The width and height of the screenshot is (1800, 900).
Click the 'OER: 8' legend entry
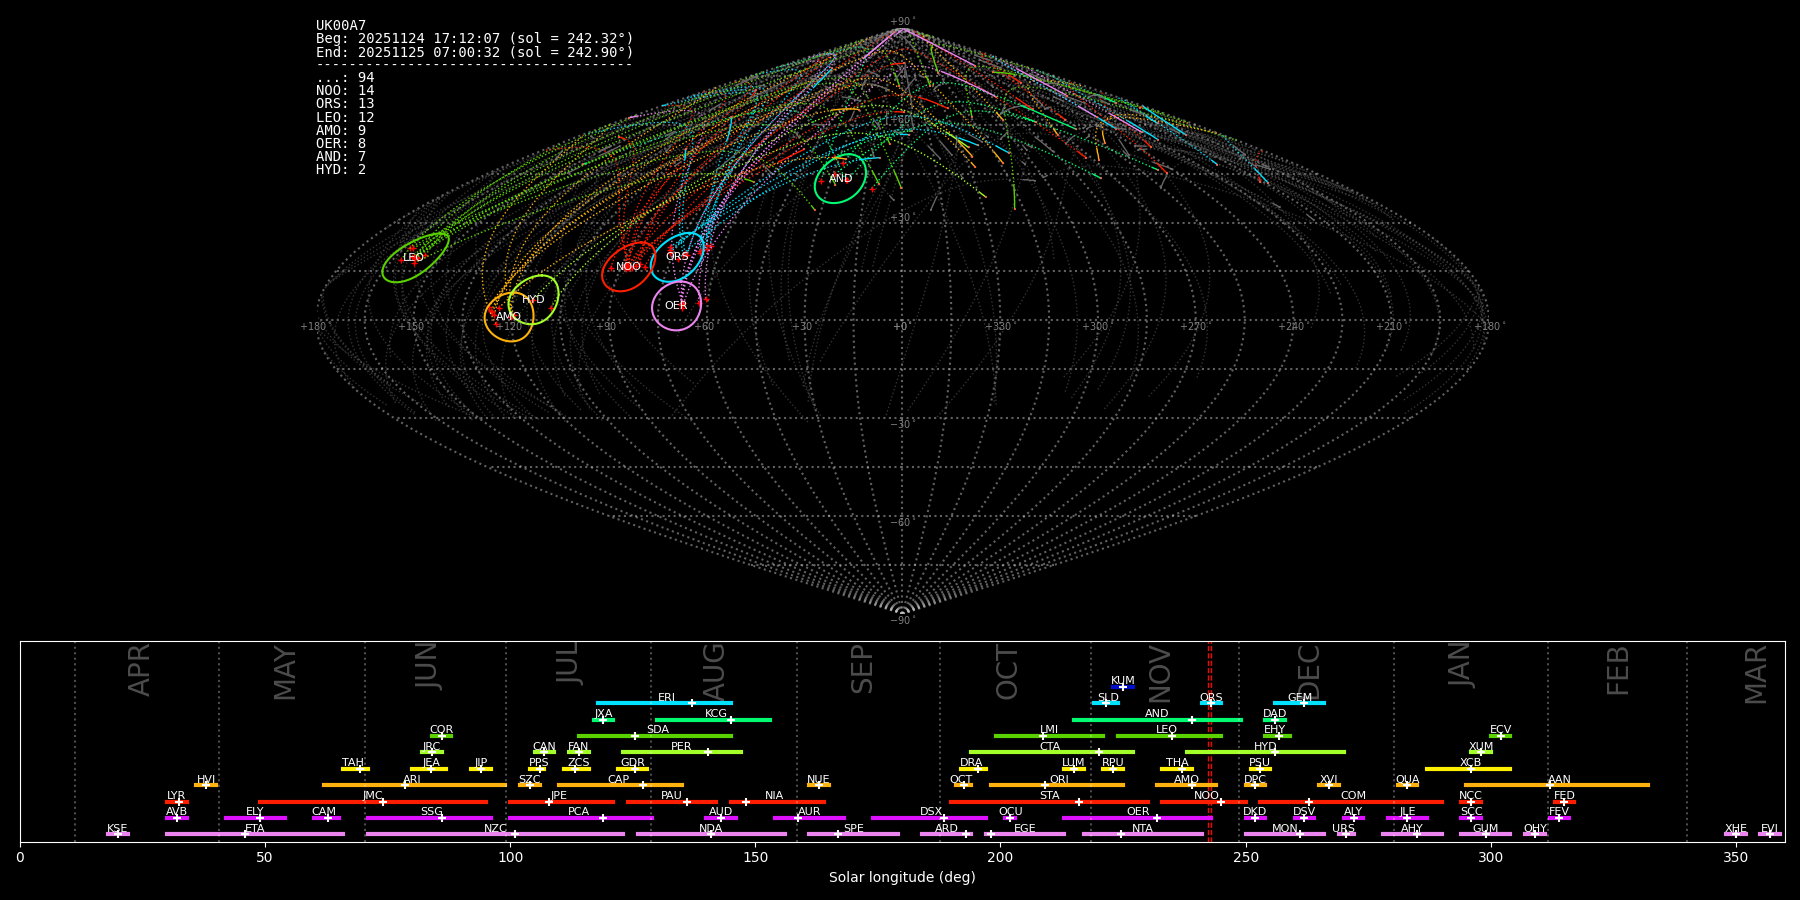341,144
